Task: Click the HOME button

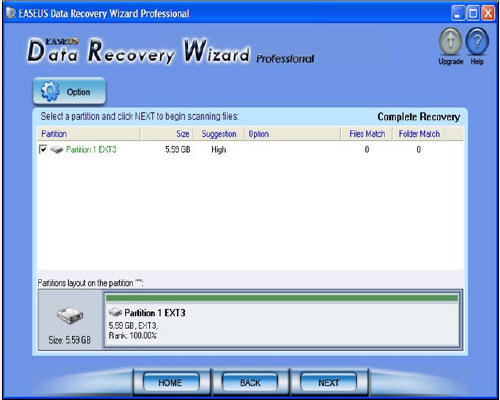Action: pyautogui.click(x=171, y=382)
